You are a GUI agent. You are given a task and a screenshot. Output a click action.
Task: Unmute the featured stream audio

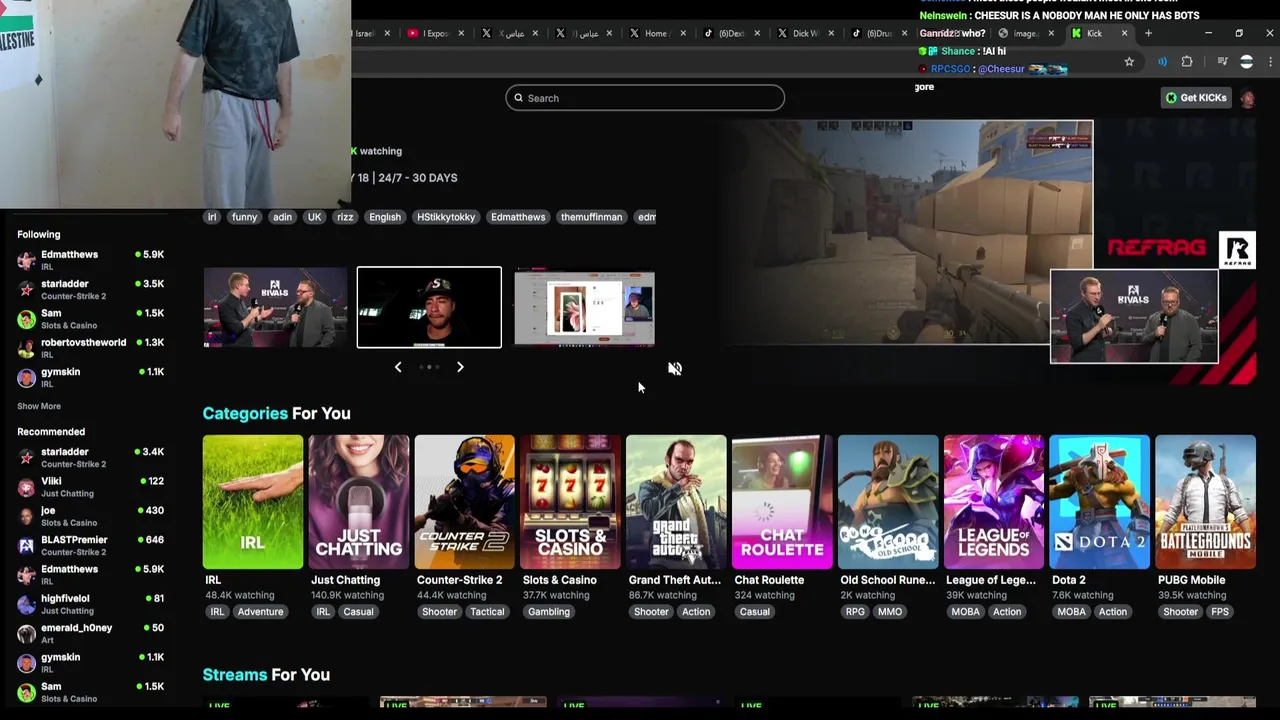click(x=675, y=369)
